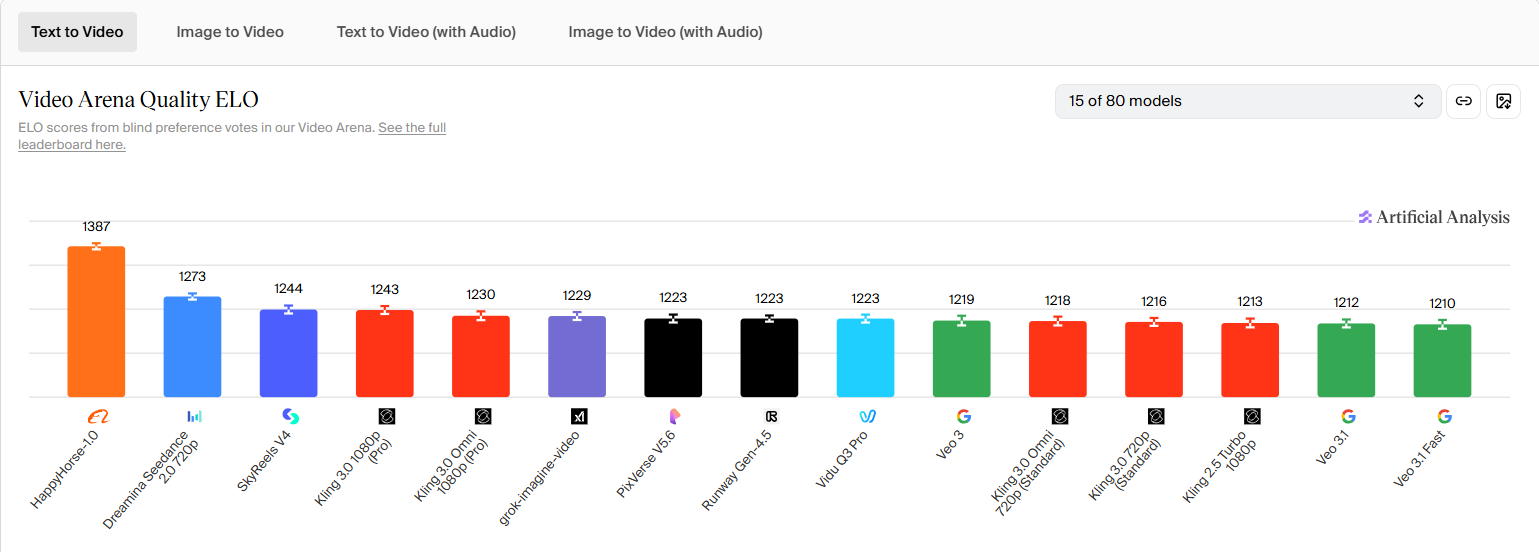
Task: Click the copy link icon button
Action: tap(1463, 101)
